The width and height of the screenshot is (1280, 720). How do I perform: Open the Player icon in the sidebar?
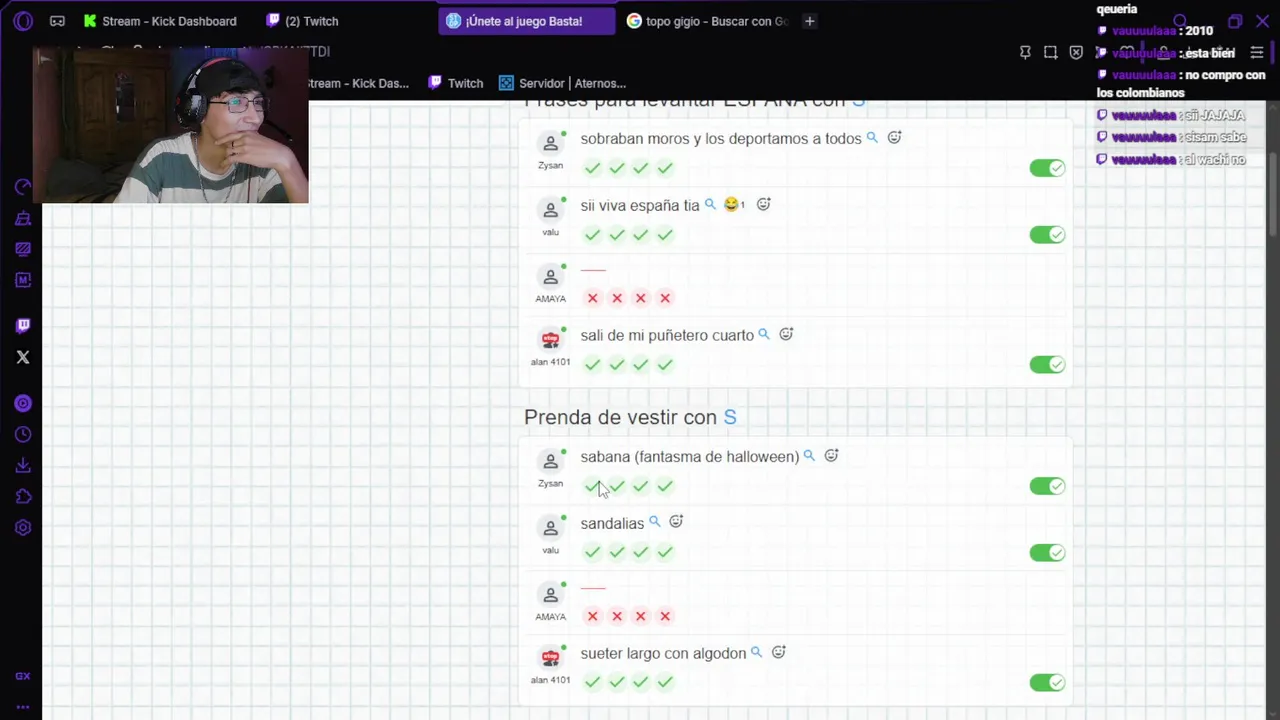23,403
